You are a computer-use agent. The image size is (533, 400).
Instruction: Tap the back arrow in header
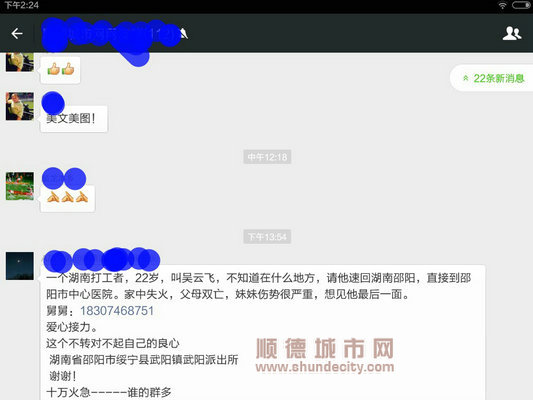[x=17, y=33]
